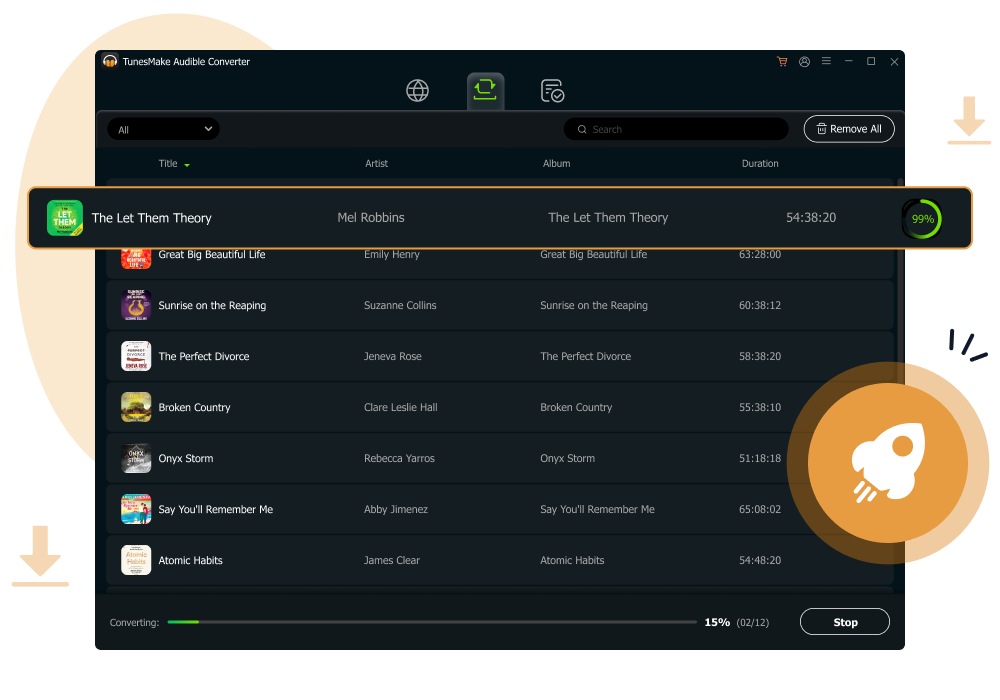Click The Perfect Divorce cover thumbnail
Viewport: 1000px width, 700px height.
[x=136, y=356]
